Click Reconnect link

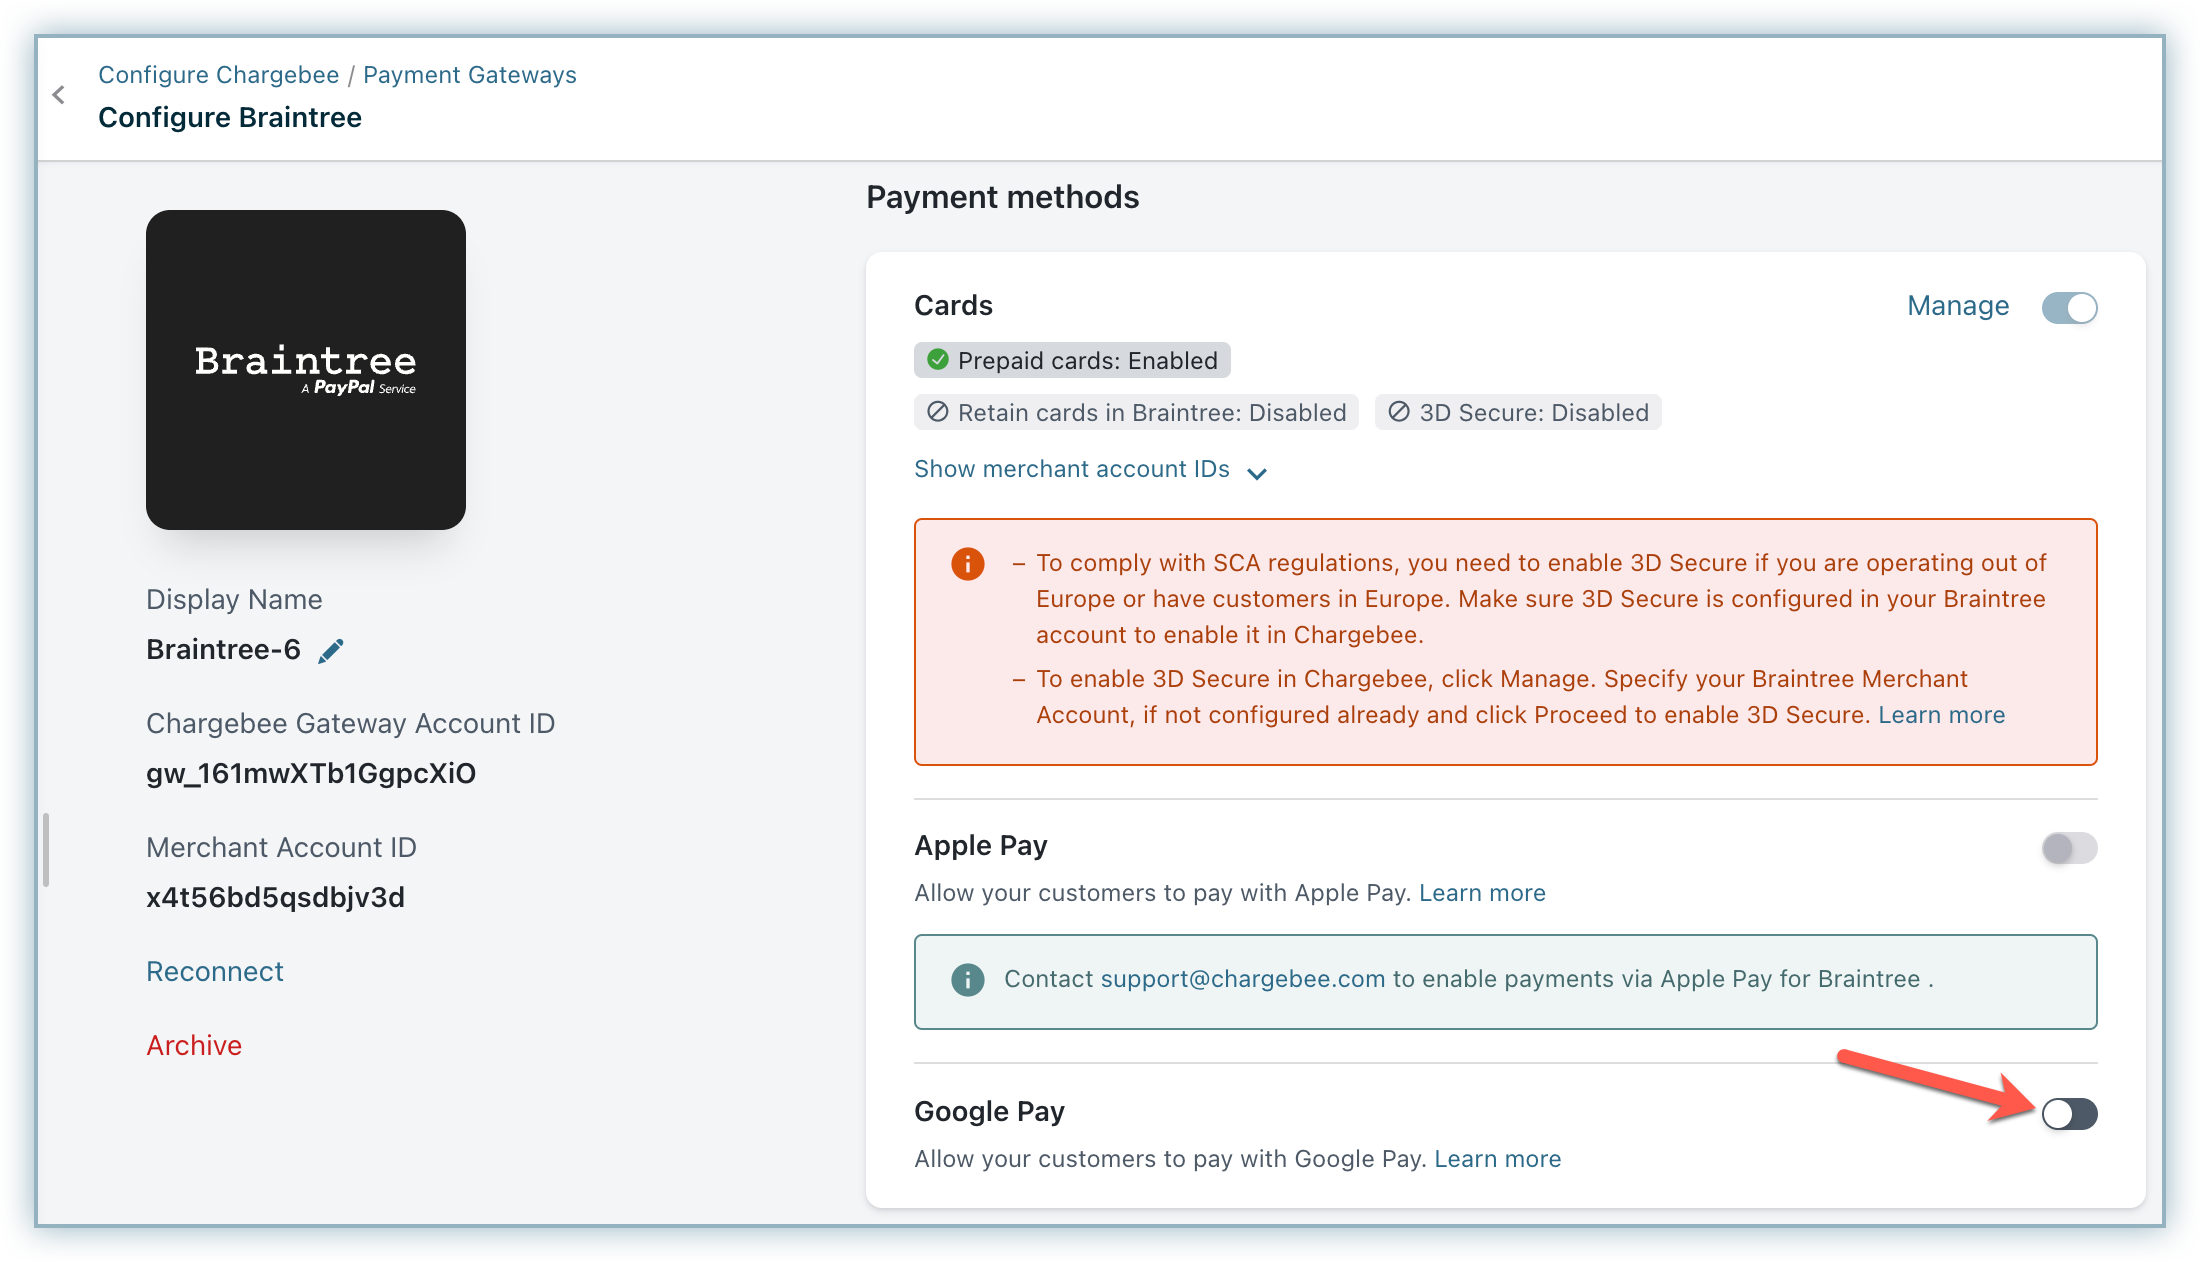pyautogui.click(x=215, y=972)
